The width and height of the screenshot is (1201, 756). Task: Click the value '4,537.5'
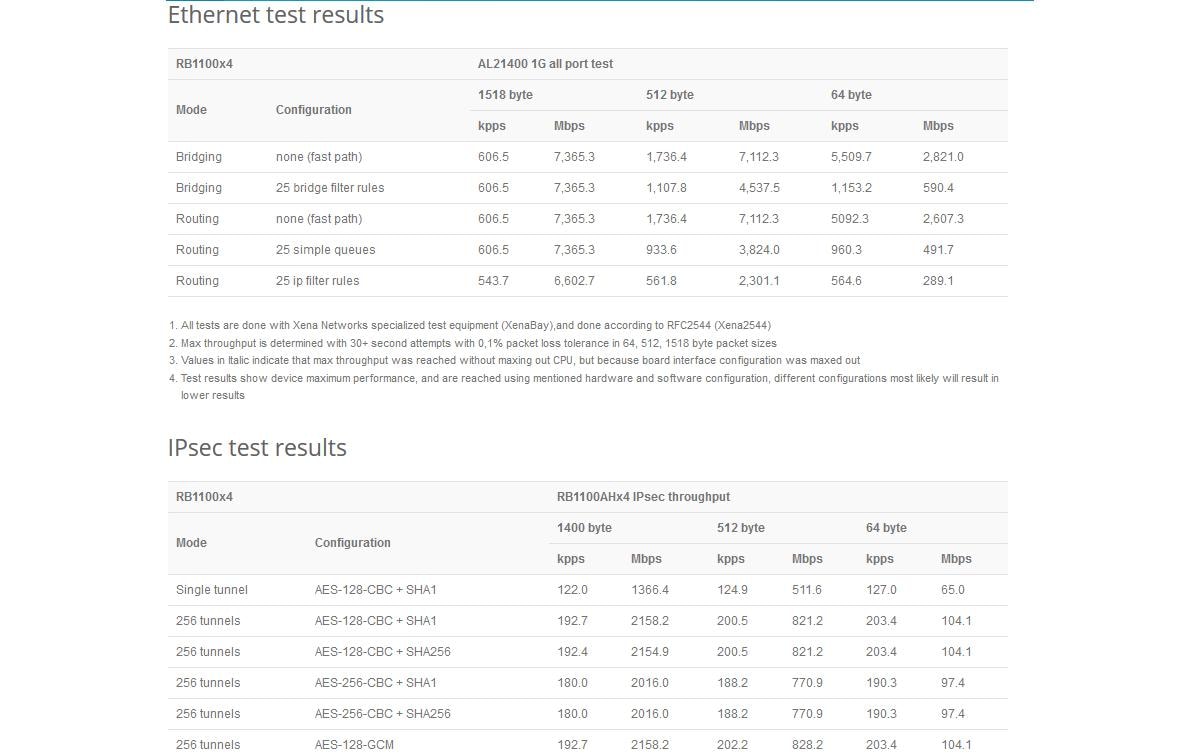(x=759, y=188)
